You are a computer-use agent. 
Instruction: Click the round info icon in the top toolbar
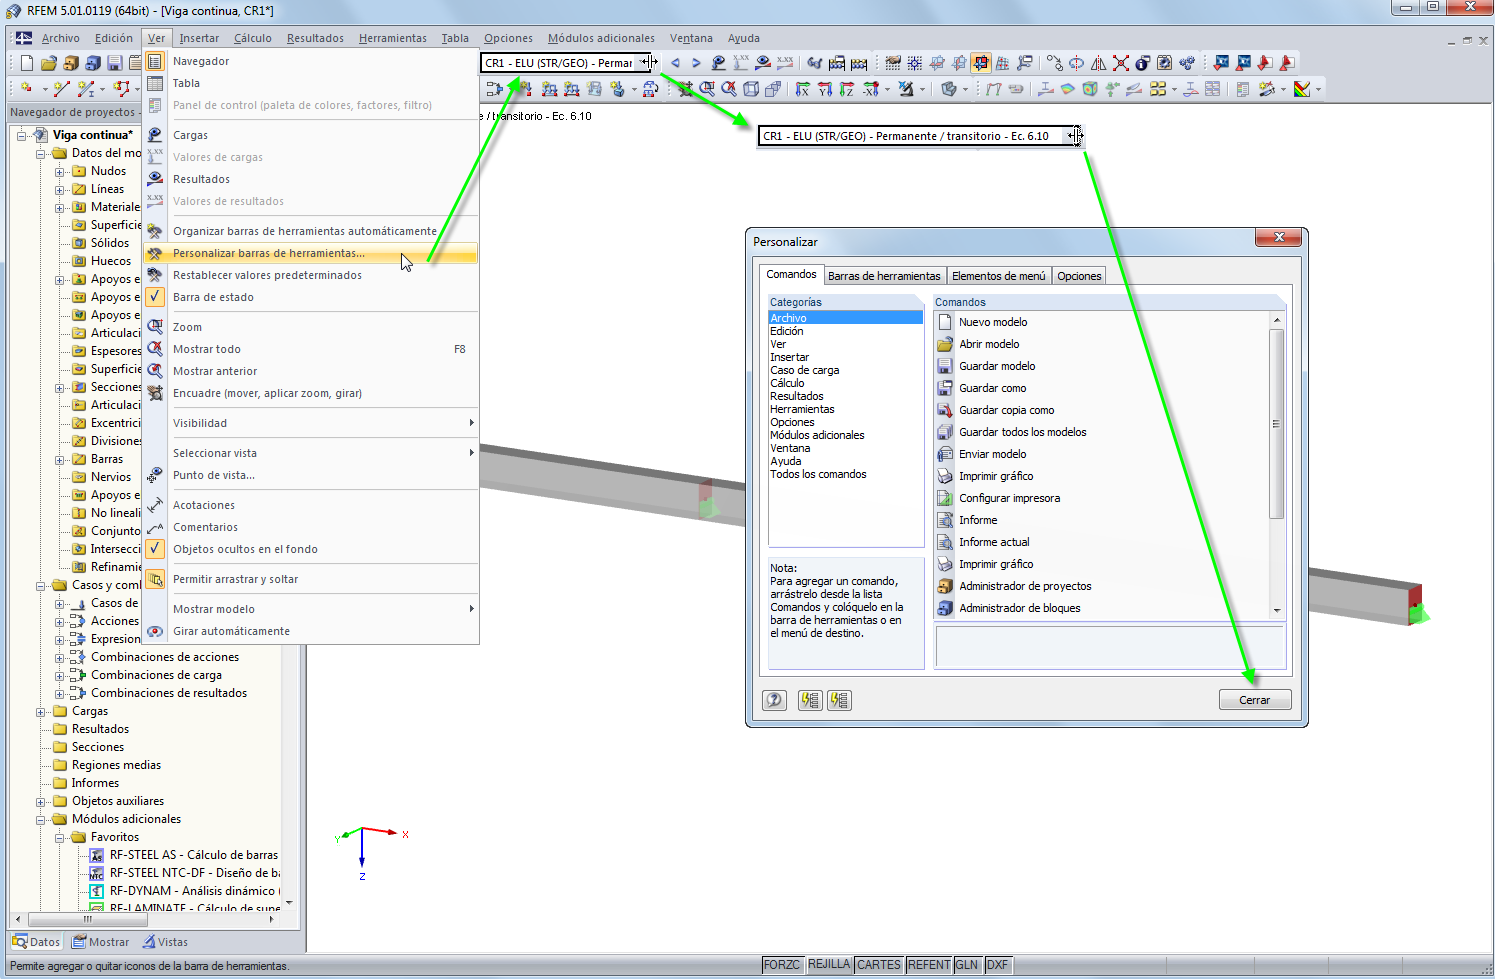tap(1142, 63)
